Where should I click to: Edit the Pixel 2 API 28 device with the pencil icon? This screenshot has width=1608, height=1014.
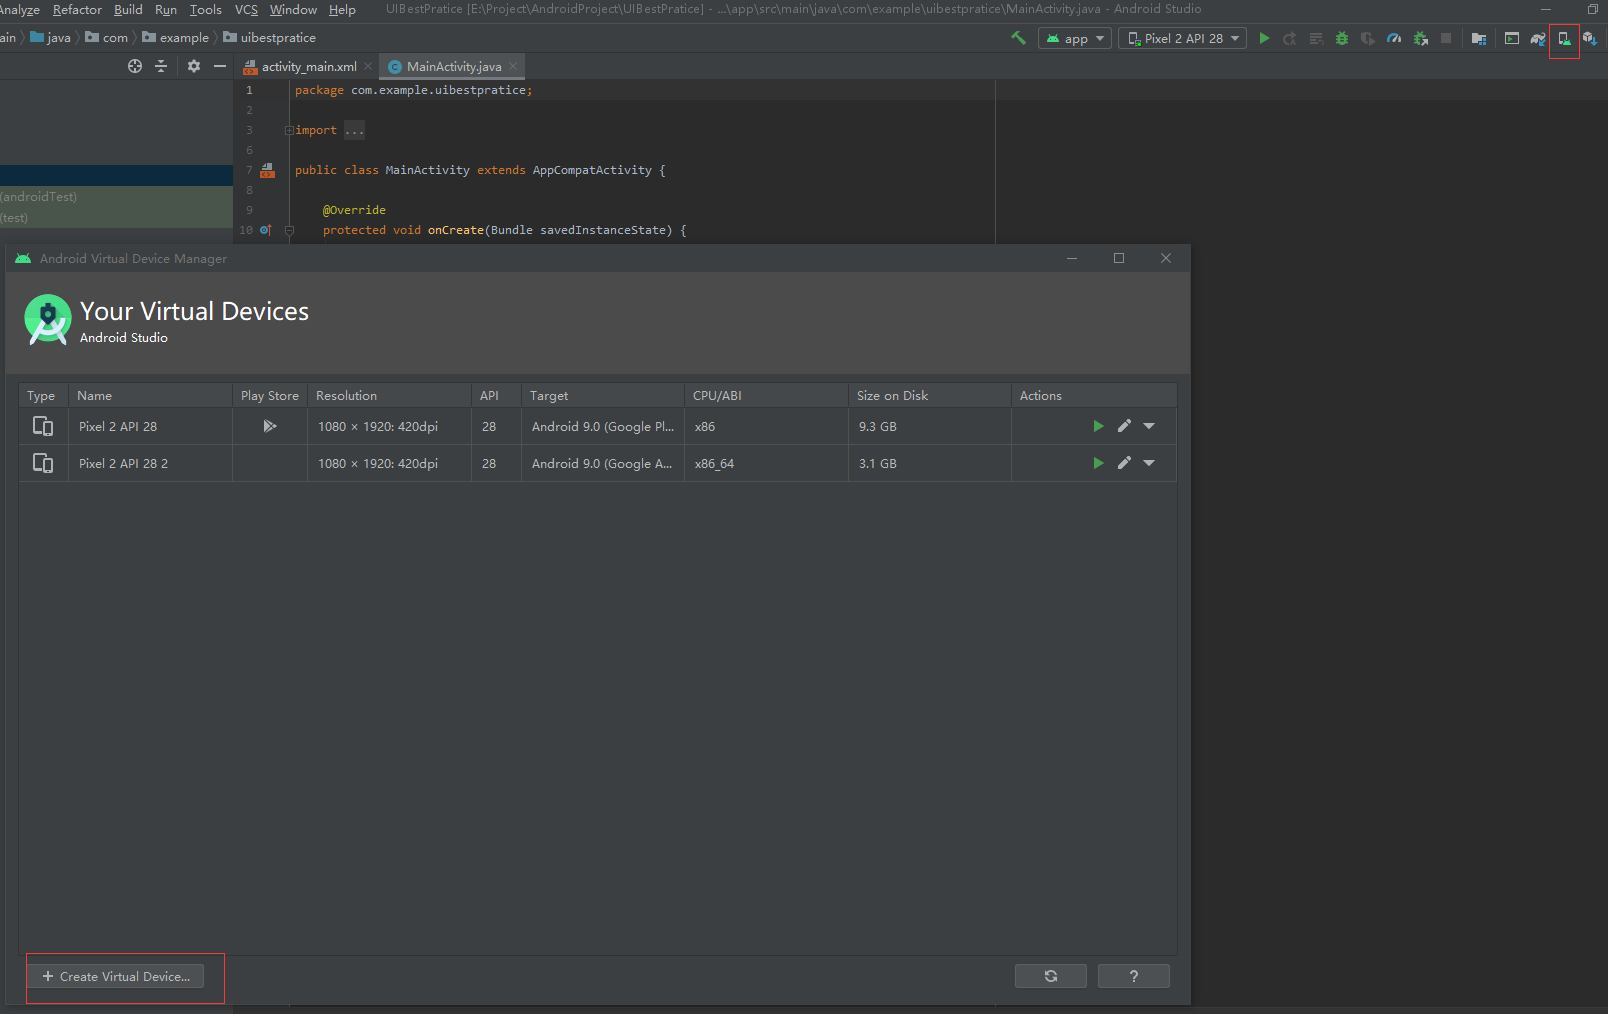[1124, 426]
